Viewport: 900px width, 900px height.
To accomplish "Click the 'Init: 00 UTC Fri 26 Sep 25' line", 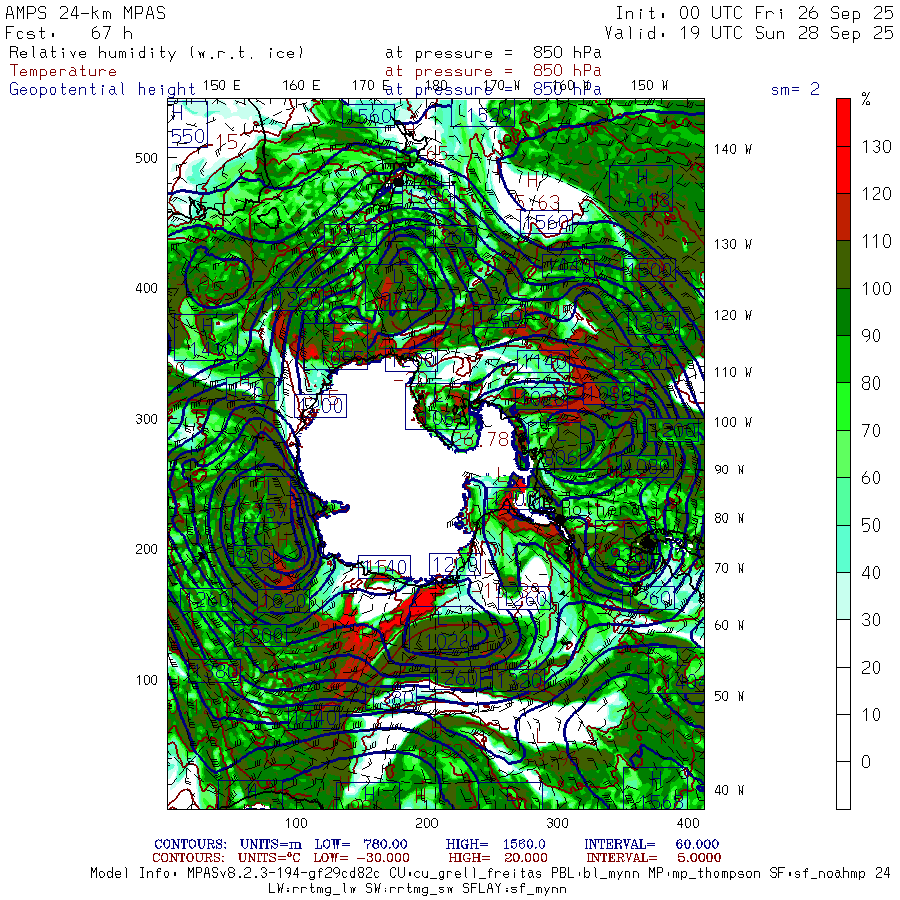I will tap(754, 13).
